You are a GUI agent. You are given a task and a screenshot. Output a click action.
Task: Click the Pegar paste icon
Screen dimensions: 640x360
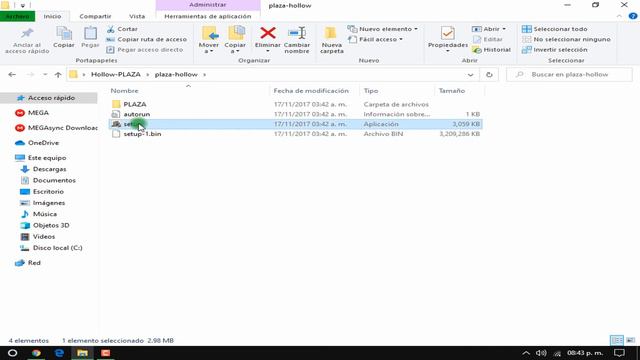point(90,38)
